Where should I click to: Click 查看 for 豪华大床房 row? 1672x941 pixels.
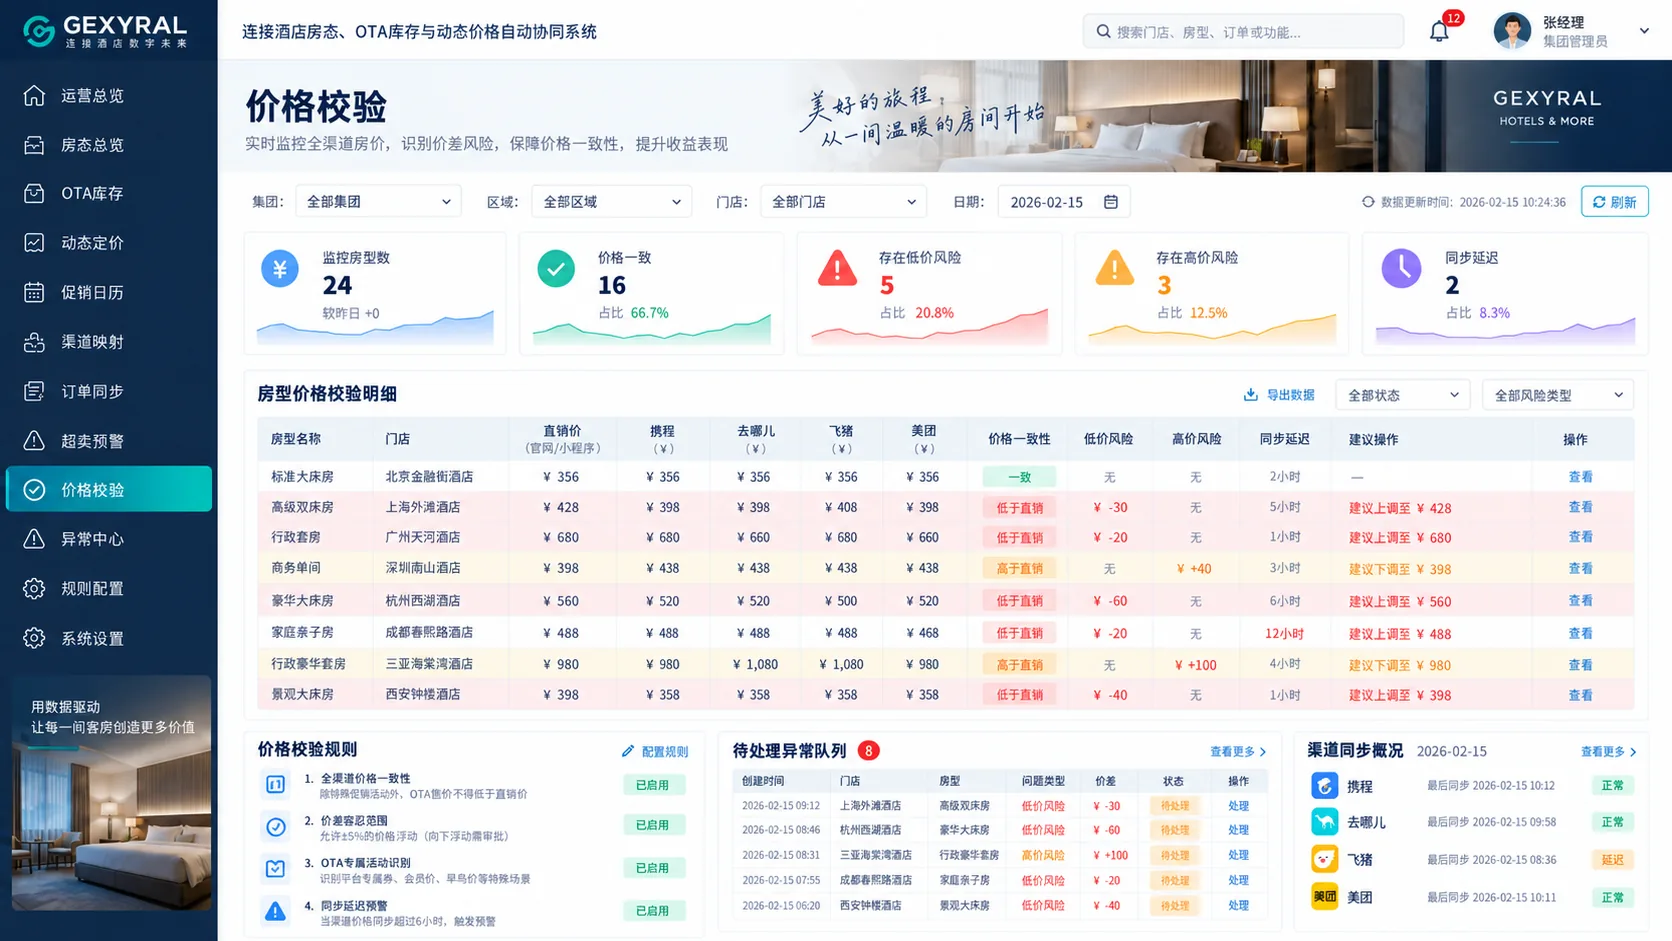pyautogui.click(x=1580, y=601)
